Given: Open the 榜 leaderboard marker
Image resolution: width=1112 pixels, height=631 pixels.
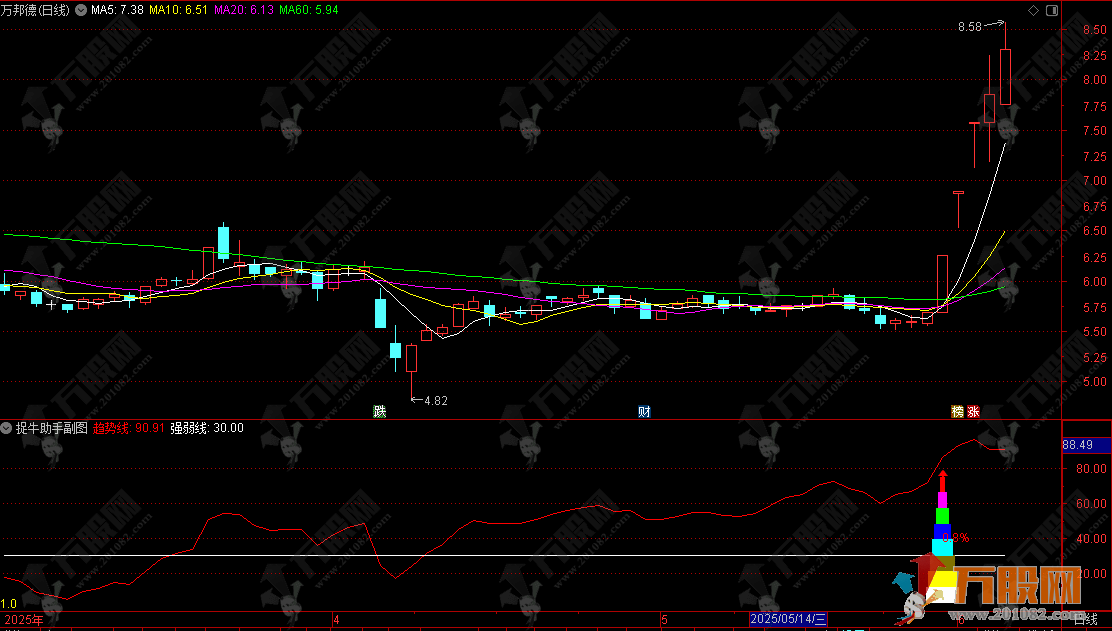Looking at the screenshot, I should pyautogui.click(x=957, y=411).
